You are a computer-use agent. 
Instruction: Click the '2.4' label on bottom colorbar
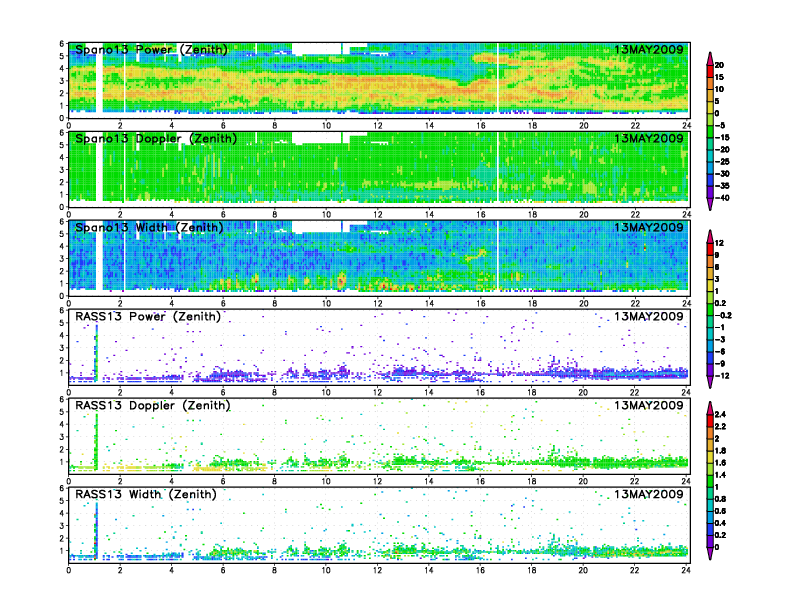pos(720,414)
